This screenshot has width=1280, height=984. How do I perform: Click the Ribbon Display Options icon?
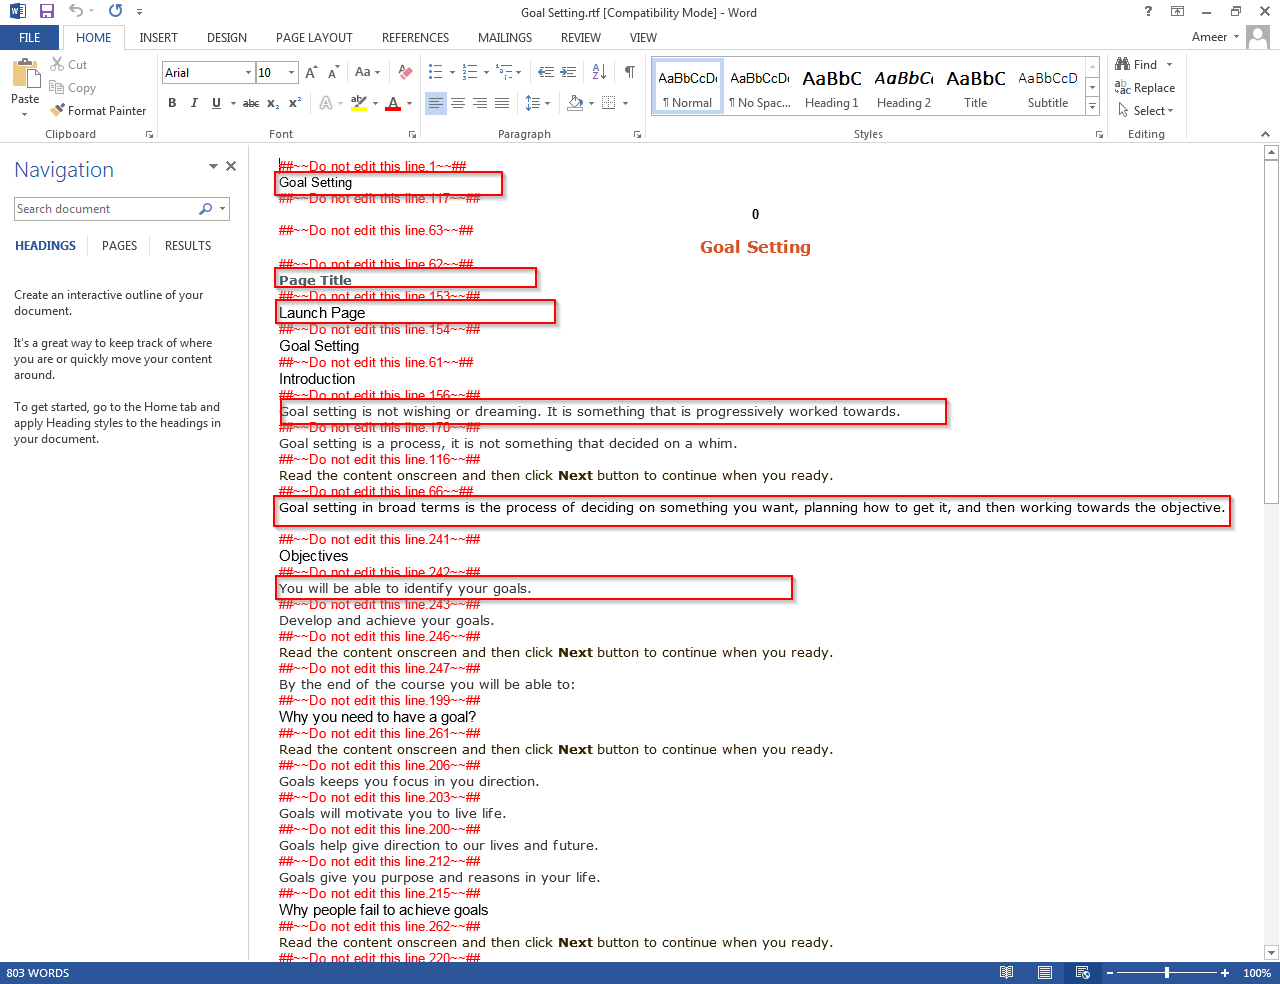click(1178, 11)
